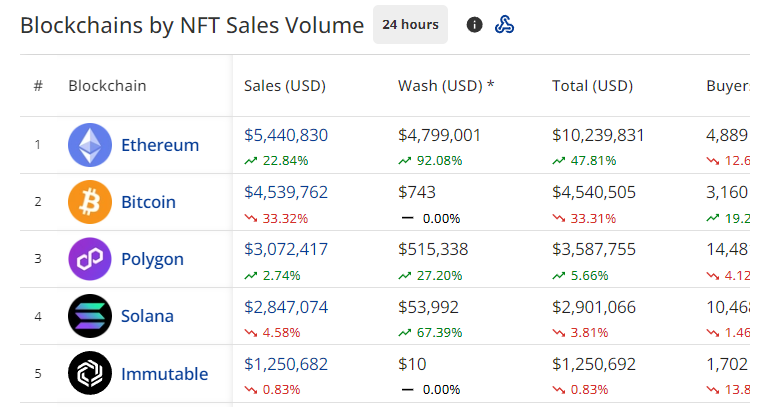Select Polygon total $3,587,755

pos(594,250)
